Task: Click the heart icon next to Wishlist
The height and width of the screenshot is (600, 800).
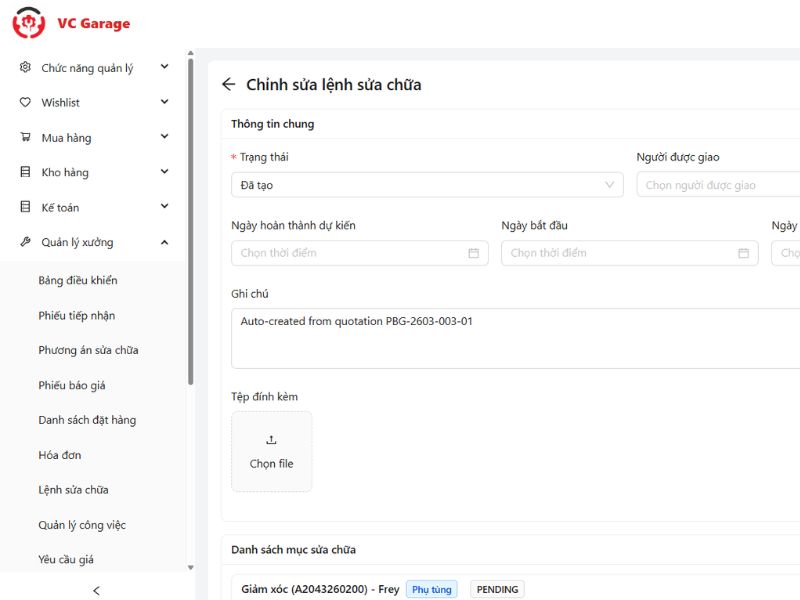Action: [x=25, y=103]
